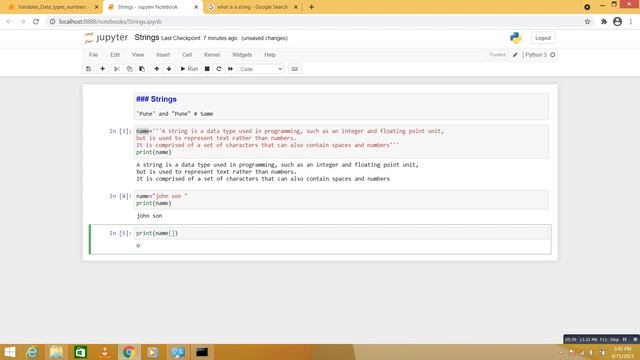
Task: Switch to the Variables_Data_types_numbers tab
Action: coord(52,7)
